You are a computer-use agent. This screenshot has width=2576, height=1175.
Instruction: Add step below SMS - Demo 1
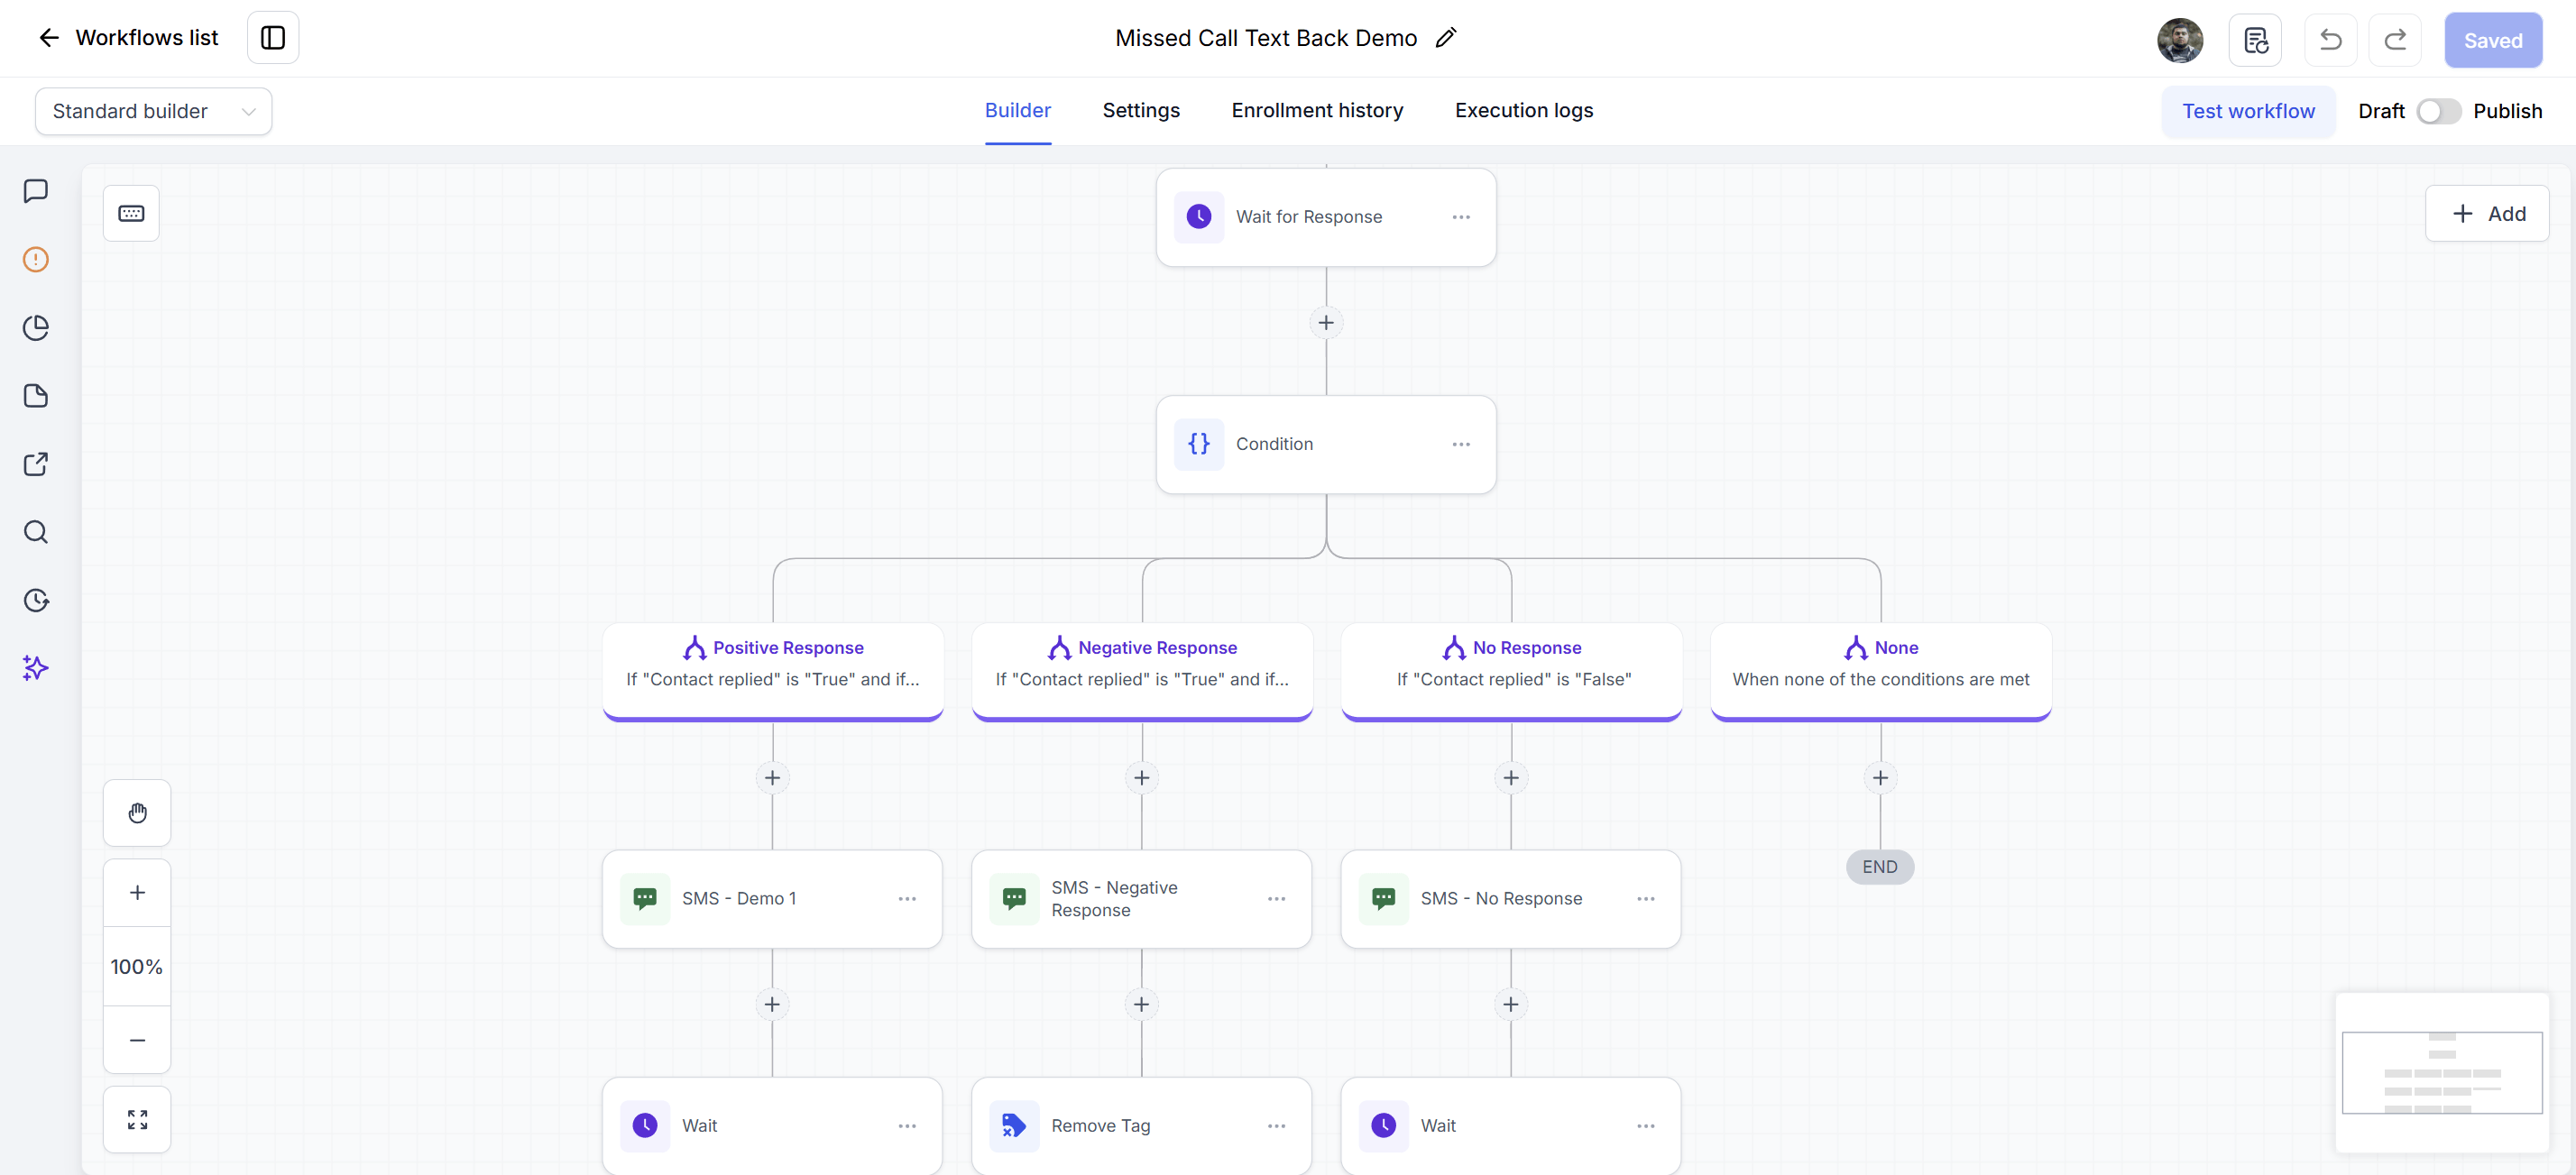point(772,1004)
